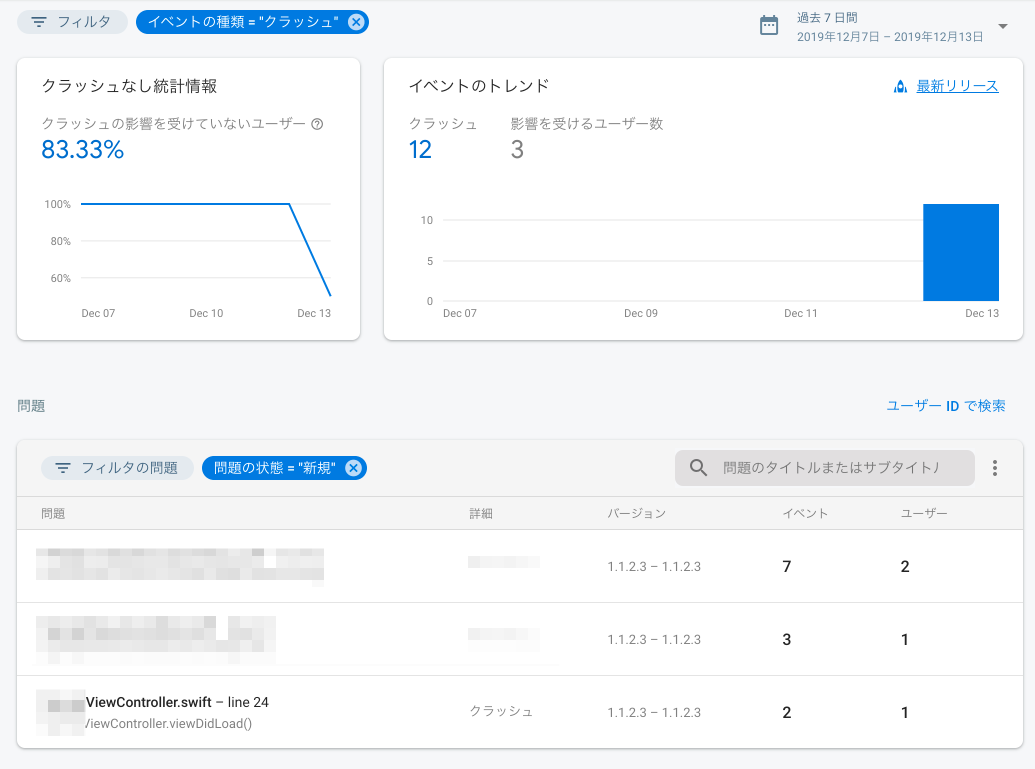1035x769 pixels.
Task: Click the 83.33% crash-free statistic
Action: (x=80, y=148)
